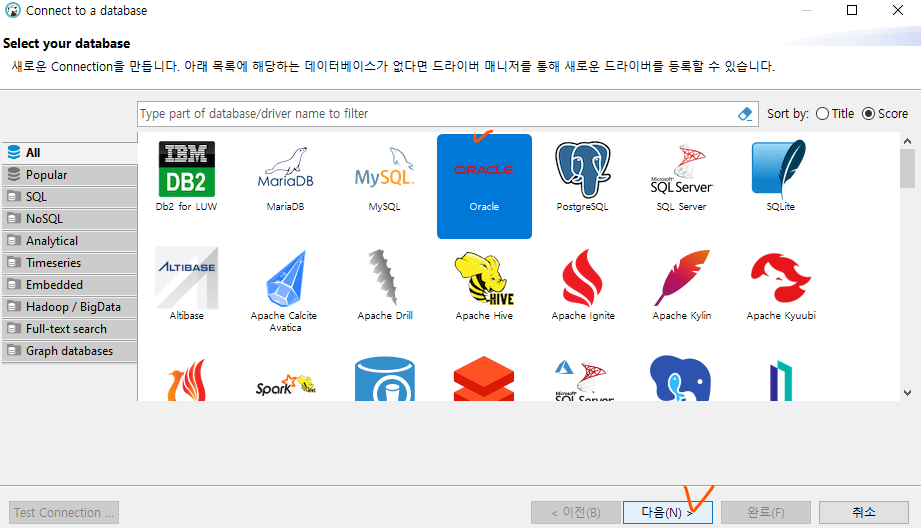Click the driver list scrollbar thumb
Viewport: 921px width, 528px height.
[x=907, y=169]
